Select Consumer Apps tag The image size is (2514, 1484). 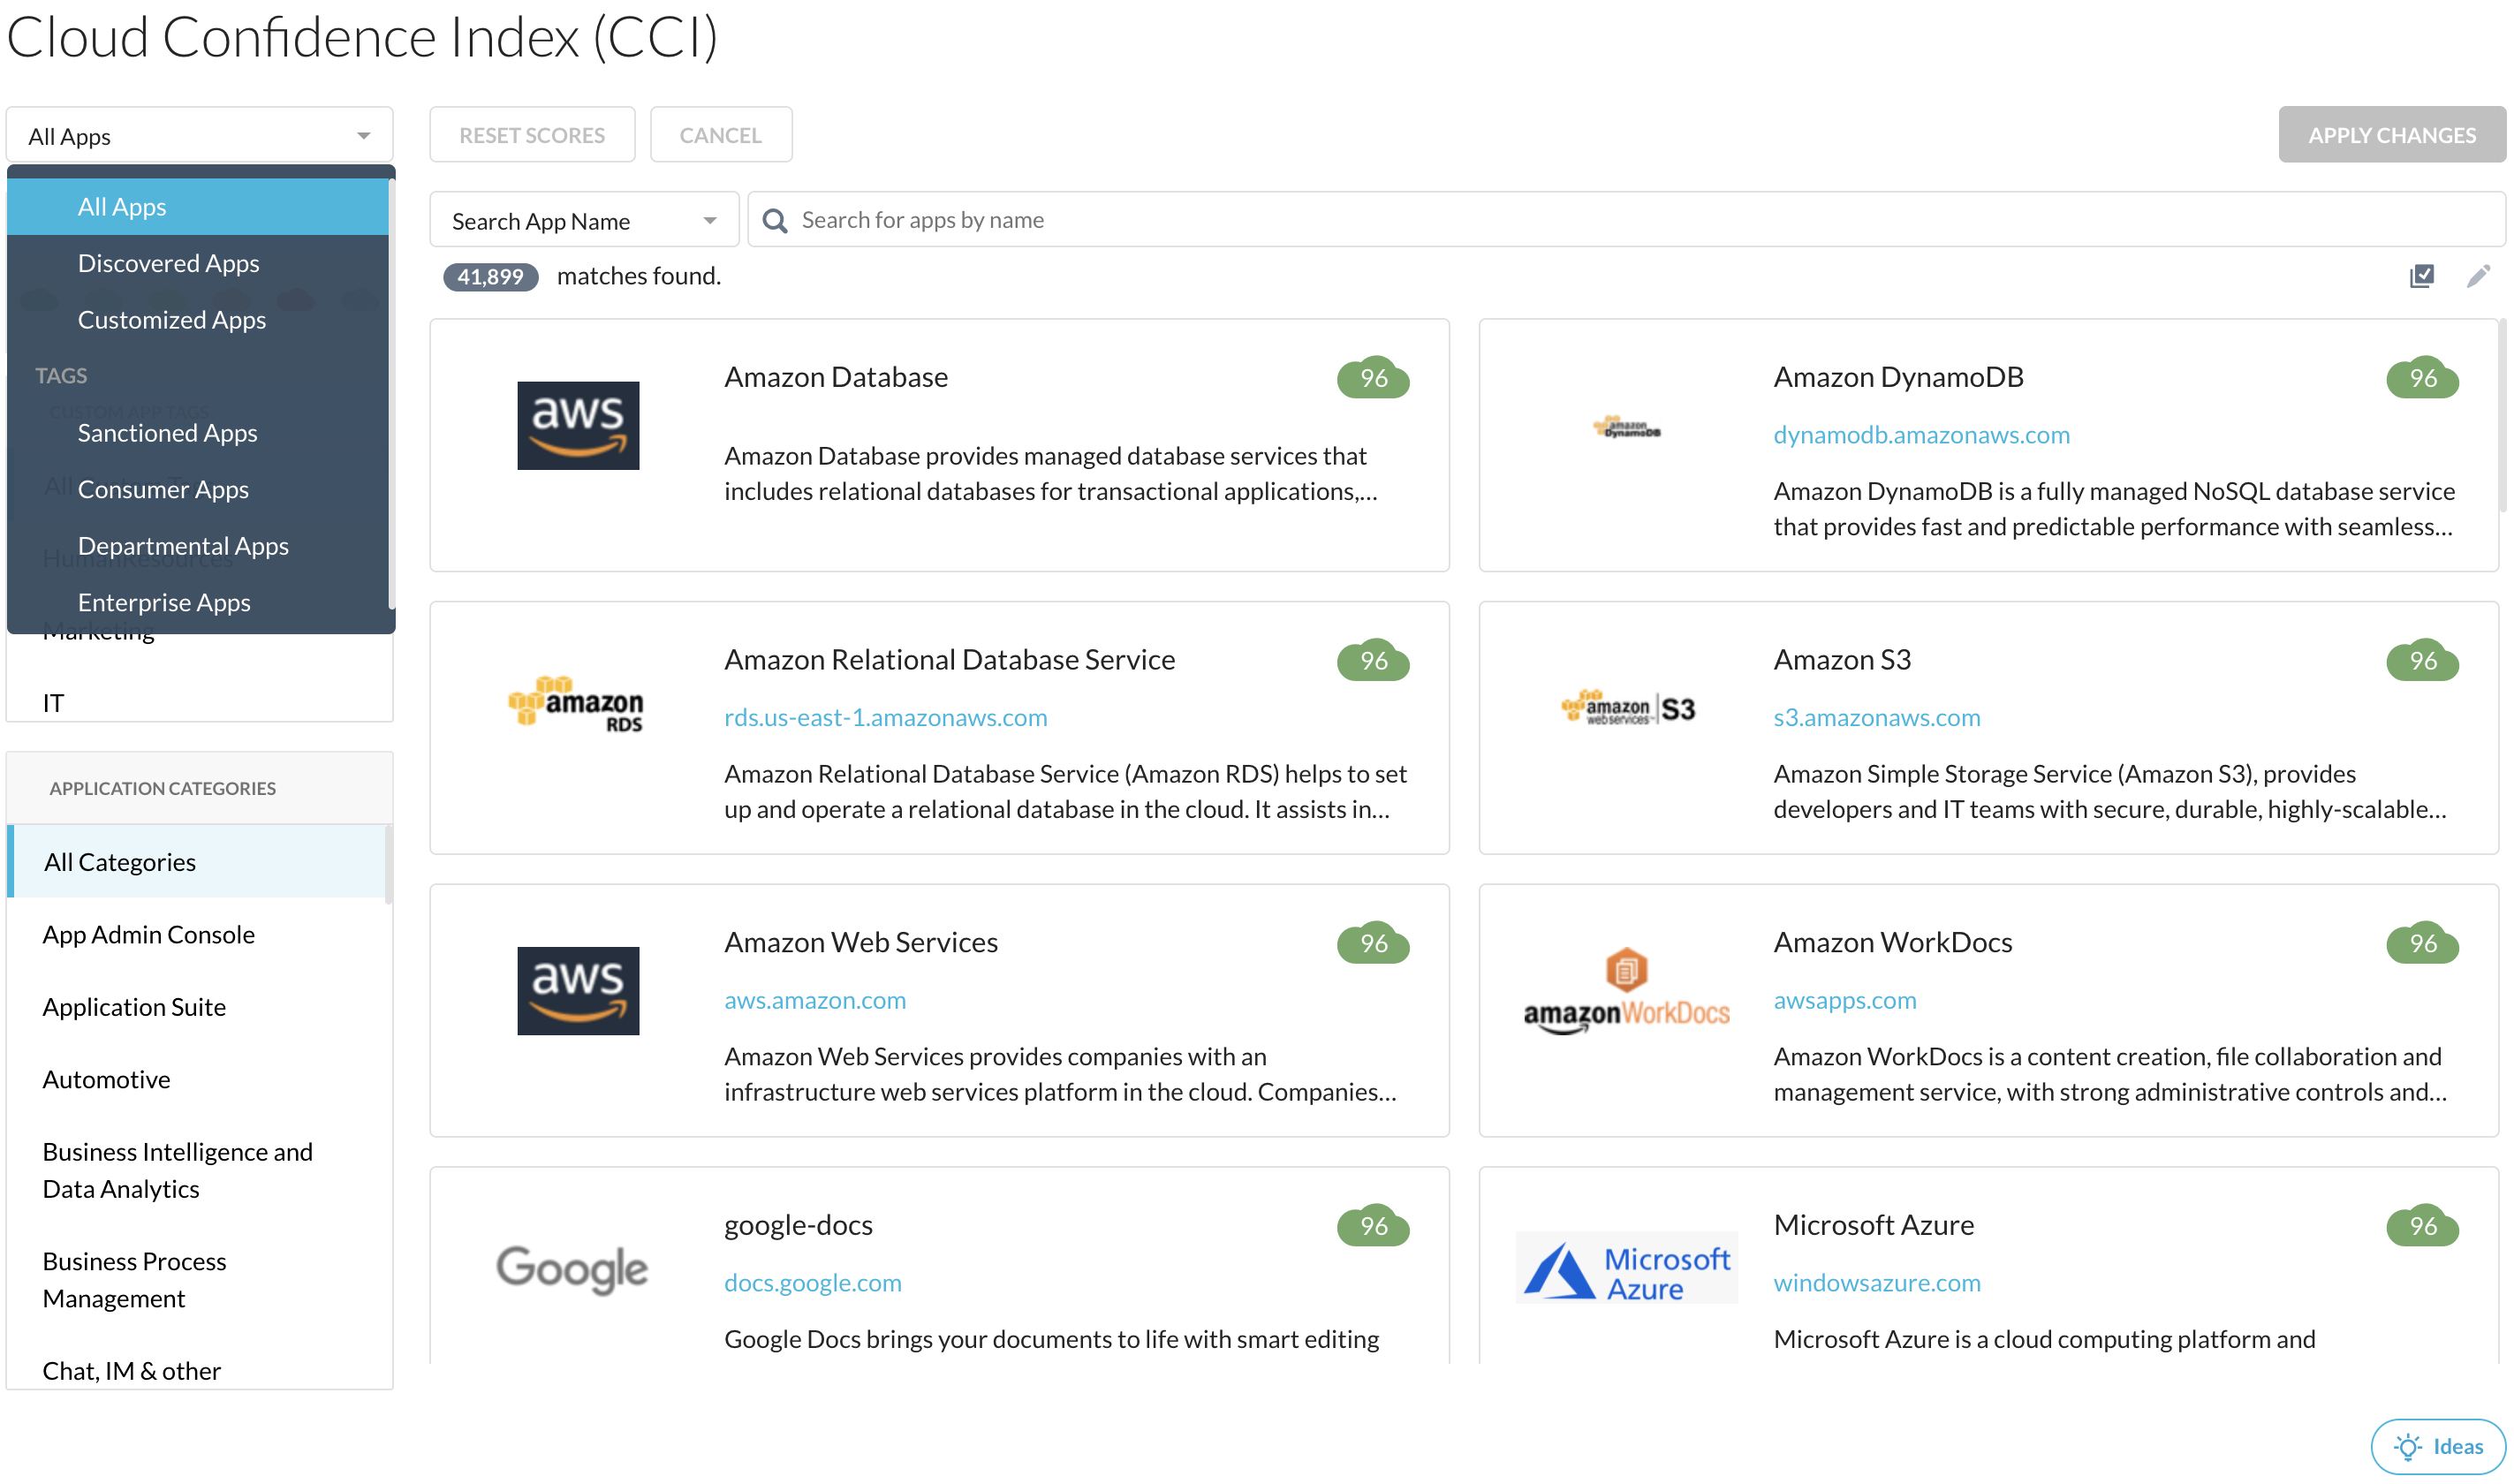click(x=197, y=489)
